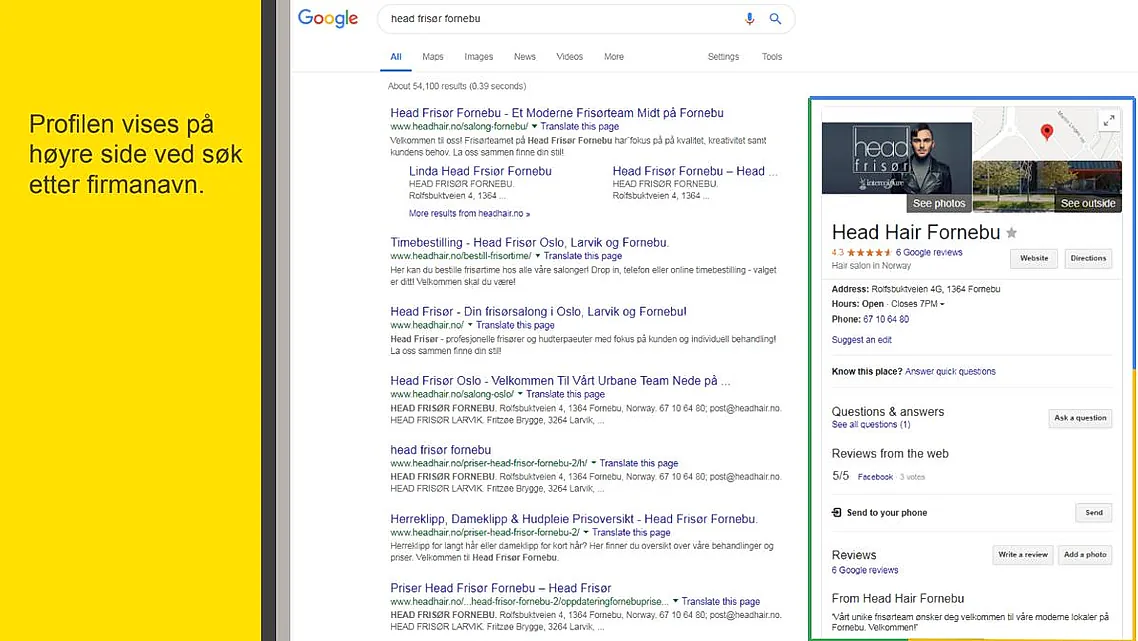The height and width of the screenshot is (641, 1138).
Task: Click the Send to your phone icon
Action: click(x=837, y=513)
